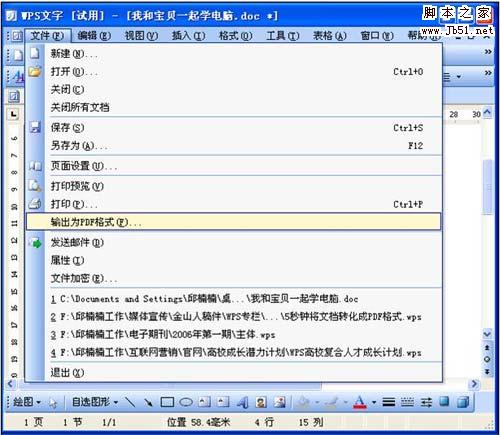Click the Open folder icon in menu
Screen dimensions: 500x435
35,71
